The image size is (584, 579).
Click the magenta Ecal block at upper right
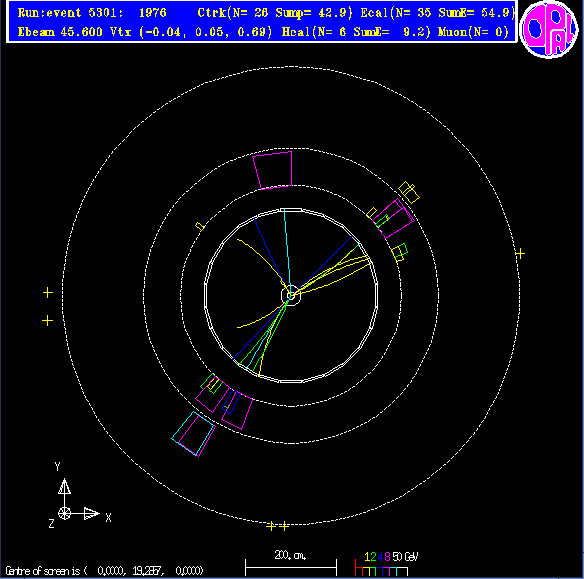(393, 219)
